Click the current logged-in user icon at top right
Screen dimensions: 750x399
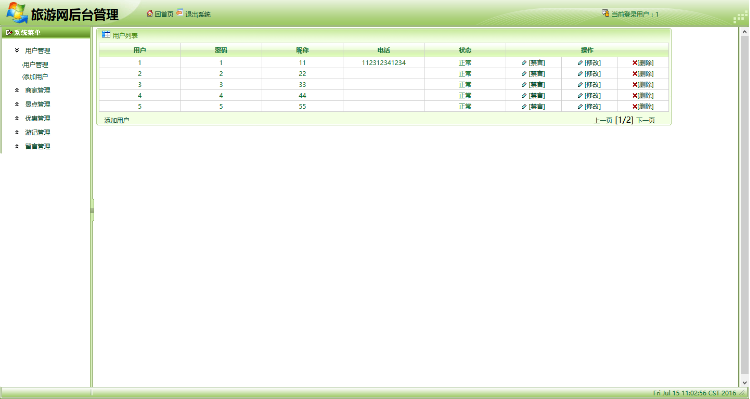point(605,13)
